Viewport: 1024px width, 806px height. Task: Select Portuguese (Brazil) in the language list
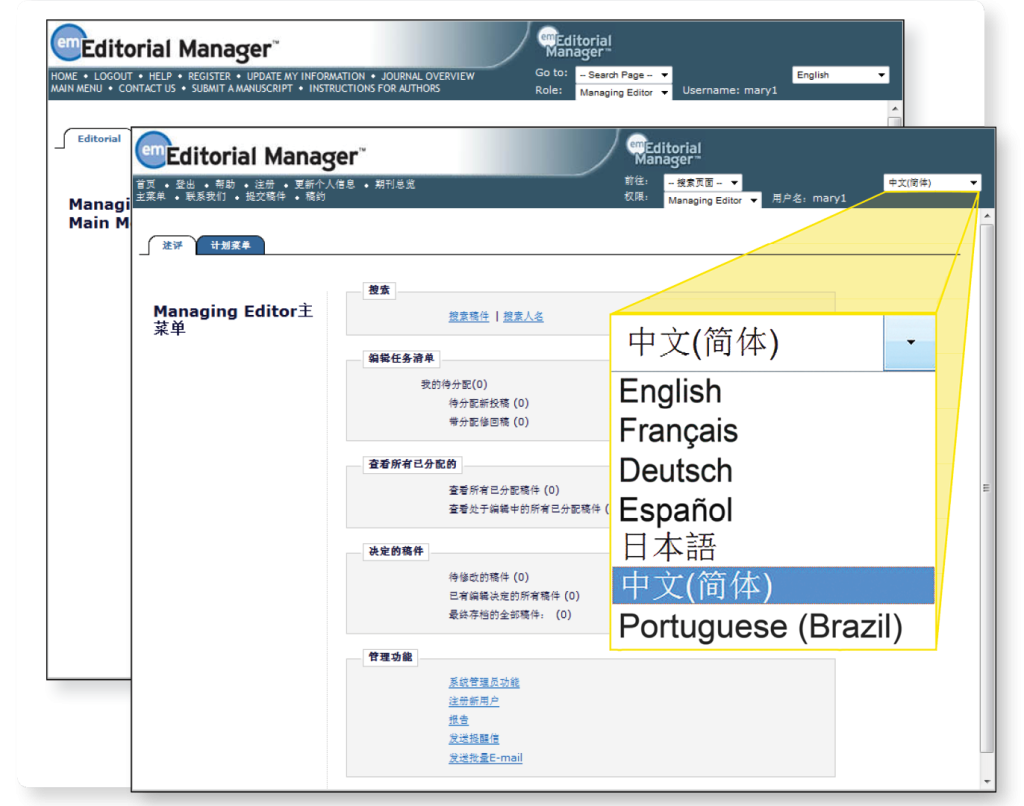[760, 627]
